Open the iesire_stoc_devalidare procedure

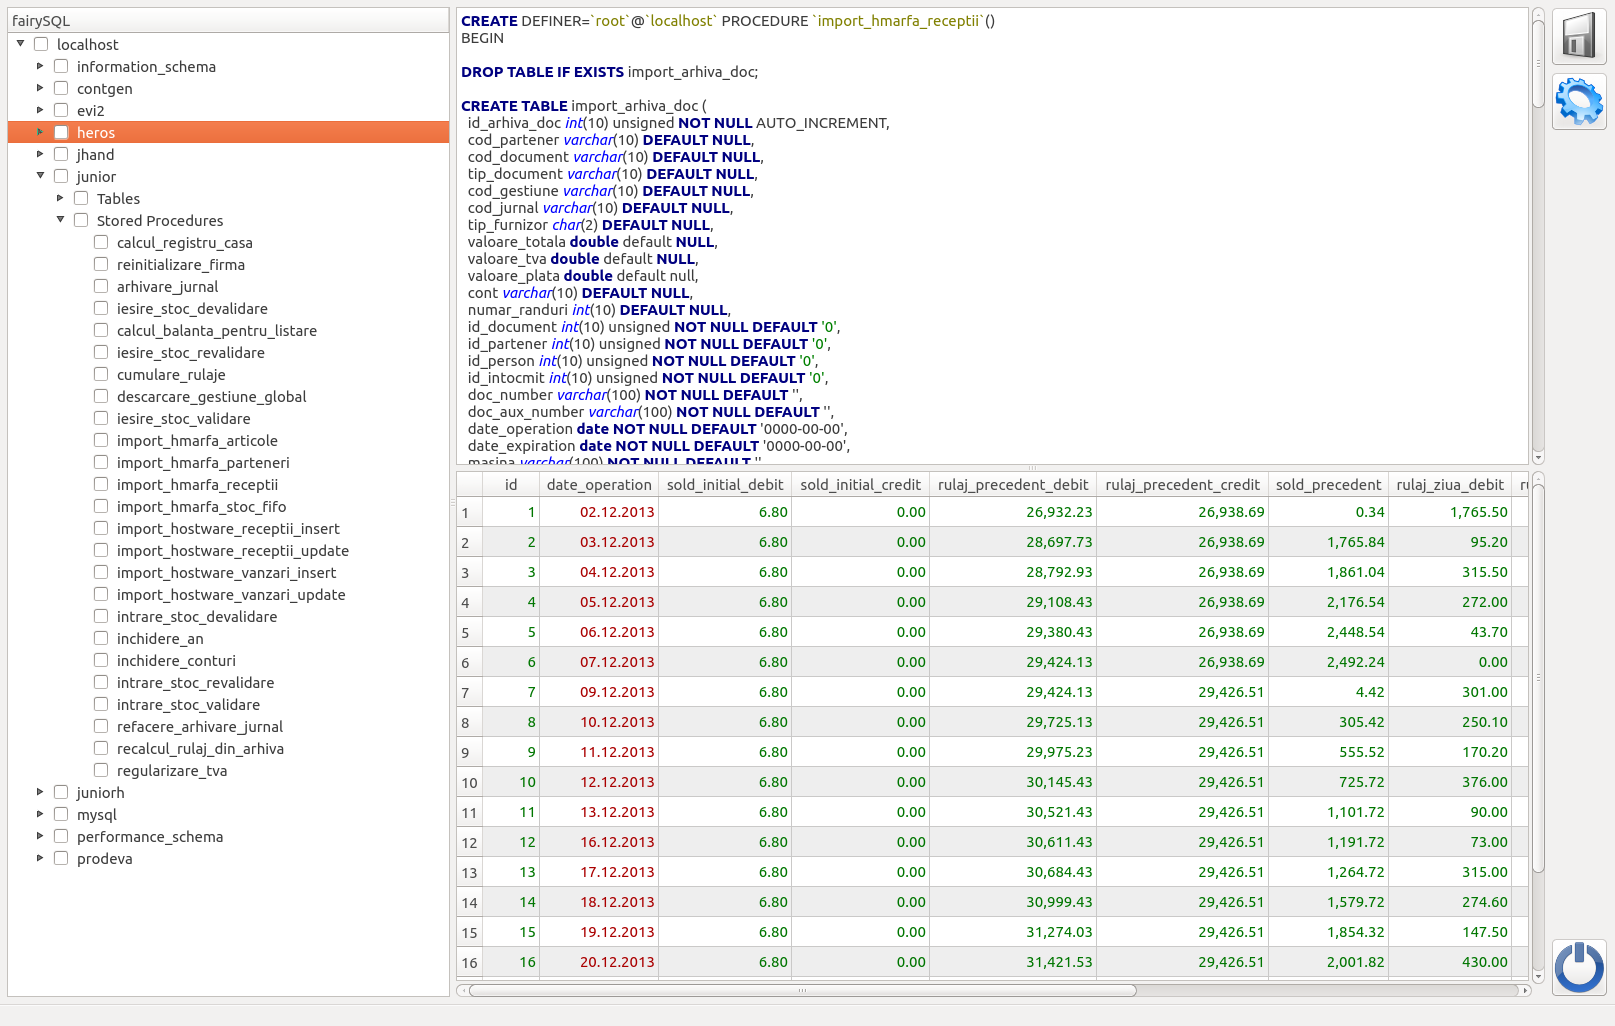tap(192, 309)
